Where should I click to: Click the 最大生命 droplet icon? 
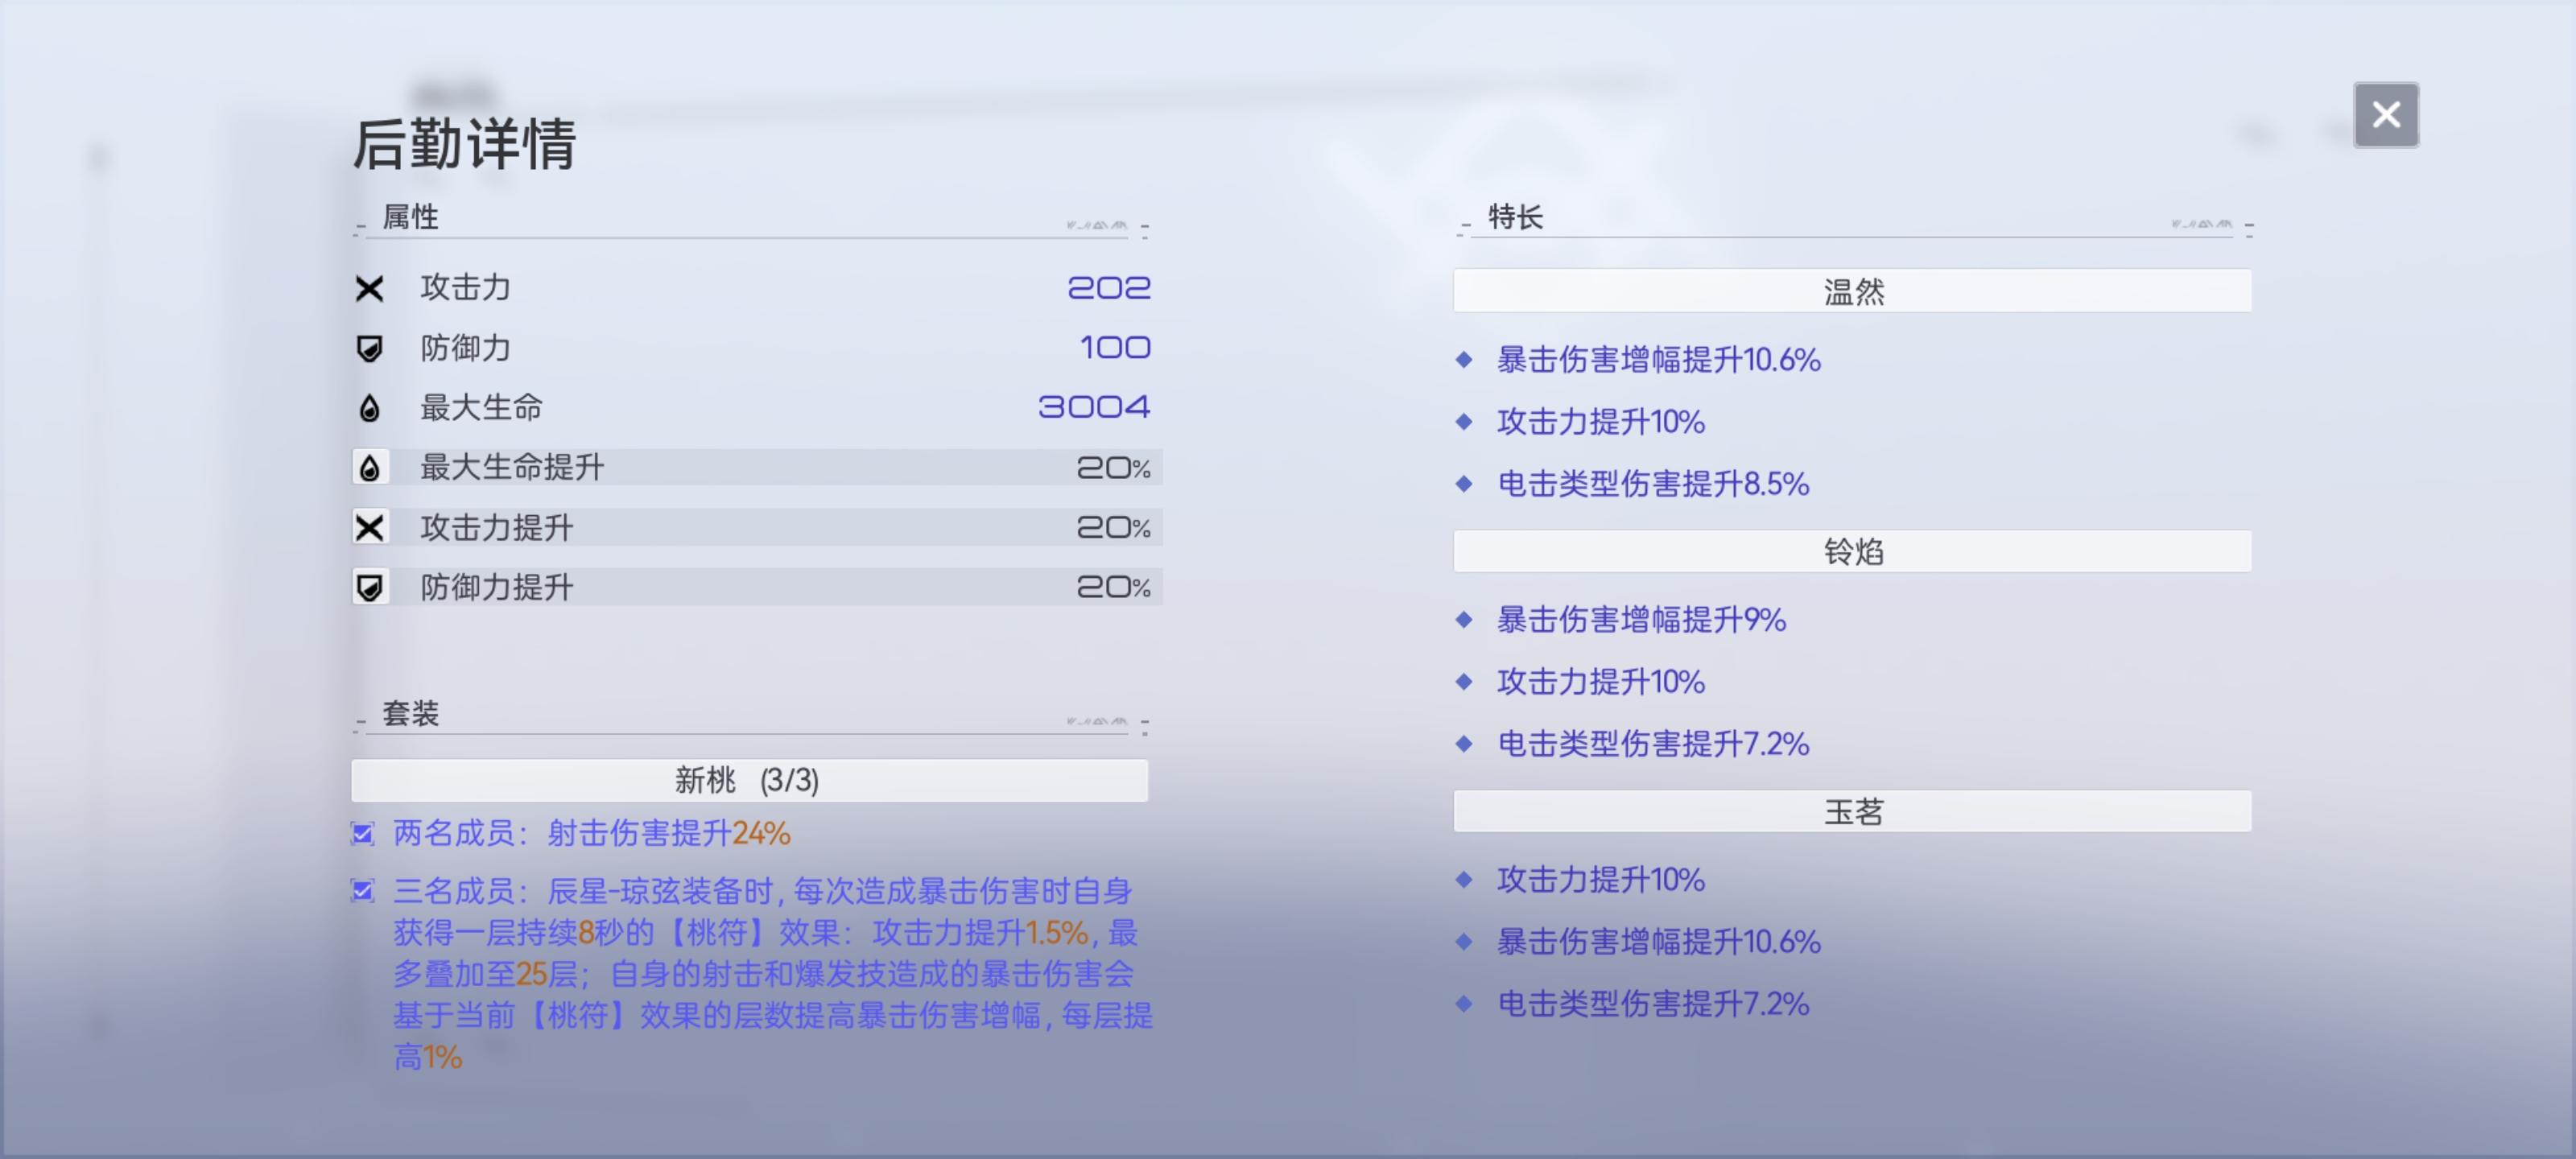tap(369, 407)
